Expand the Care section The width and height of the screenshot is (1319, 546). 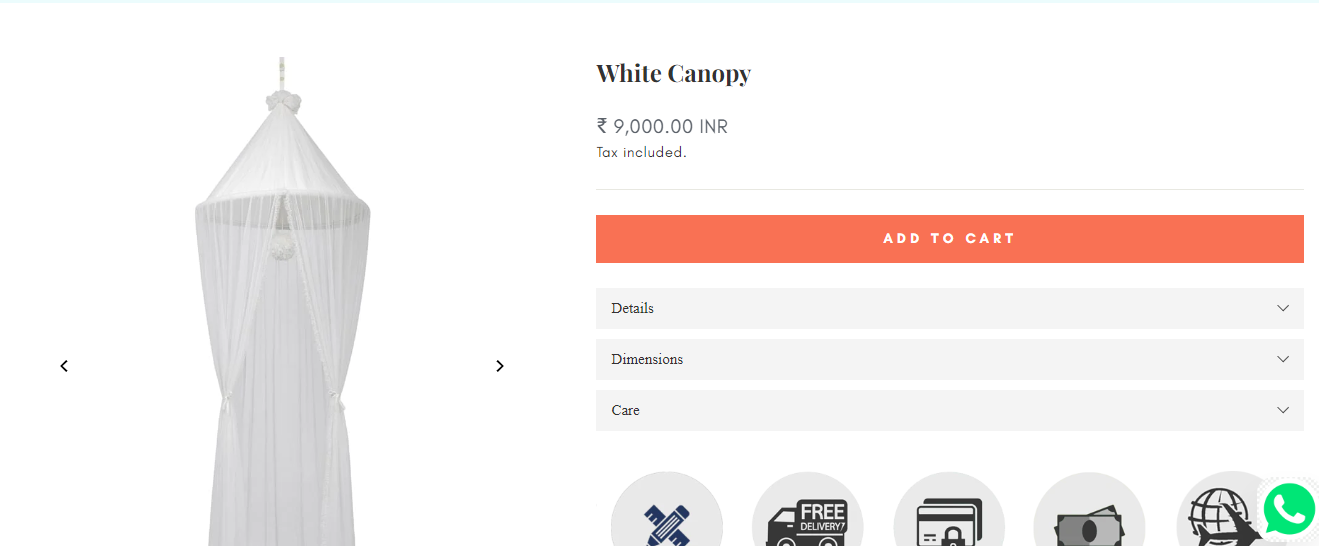[x=626, y=410]
